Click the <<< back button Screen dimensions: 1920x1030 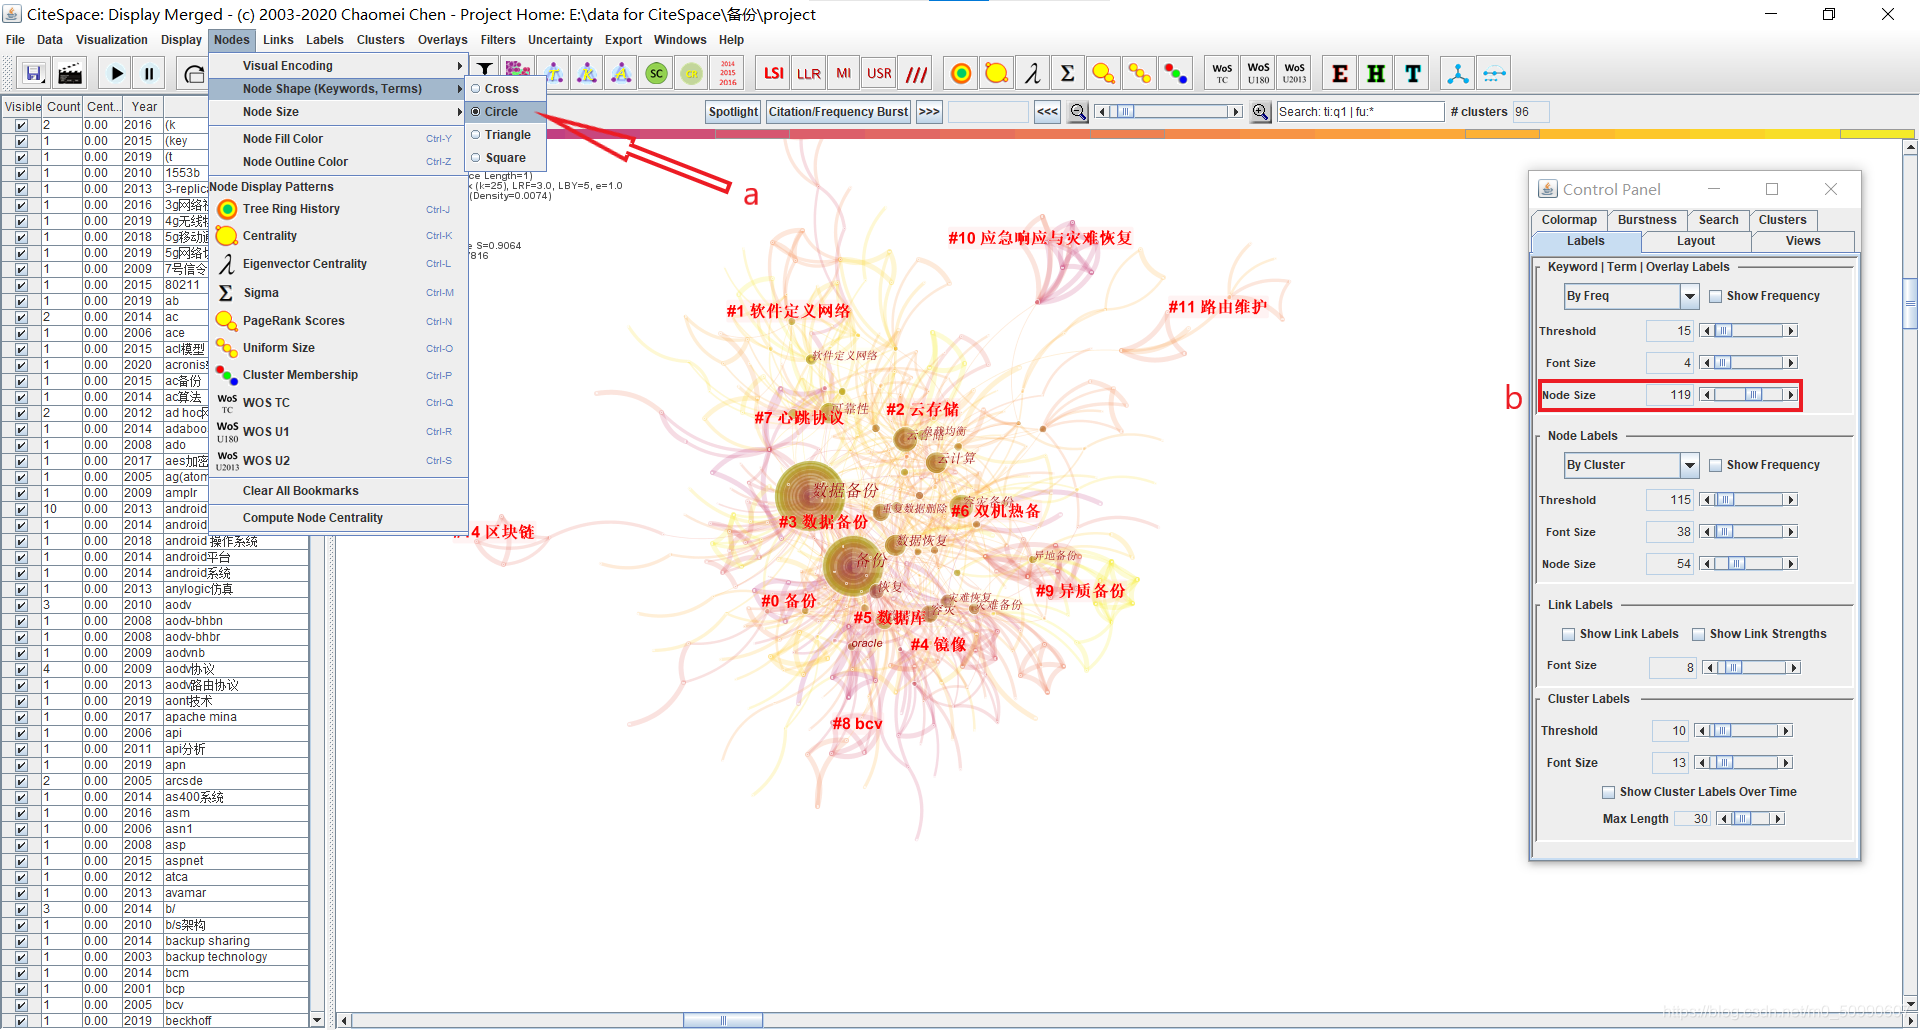point(1047,112)
